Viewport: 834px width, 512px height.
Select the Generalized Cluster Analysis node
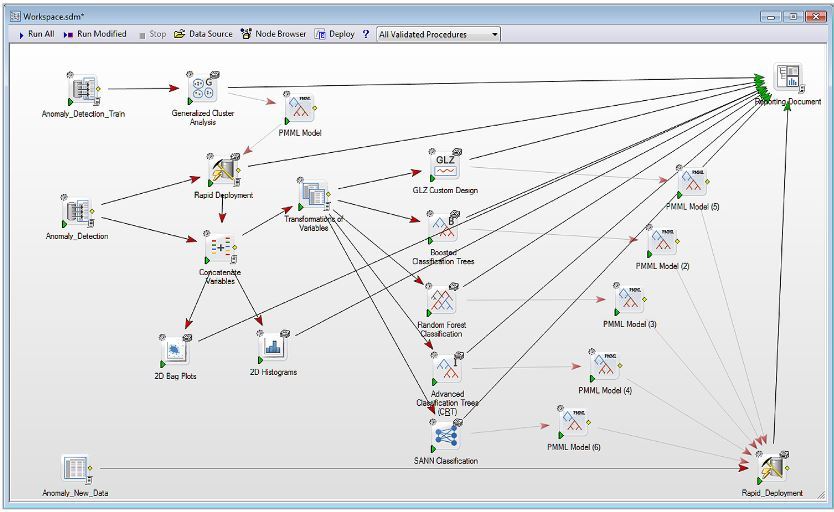(x=202, y=88)
